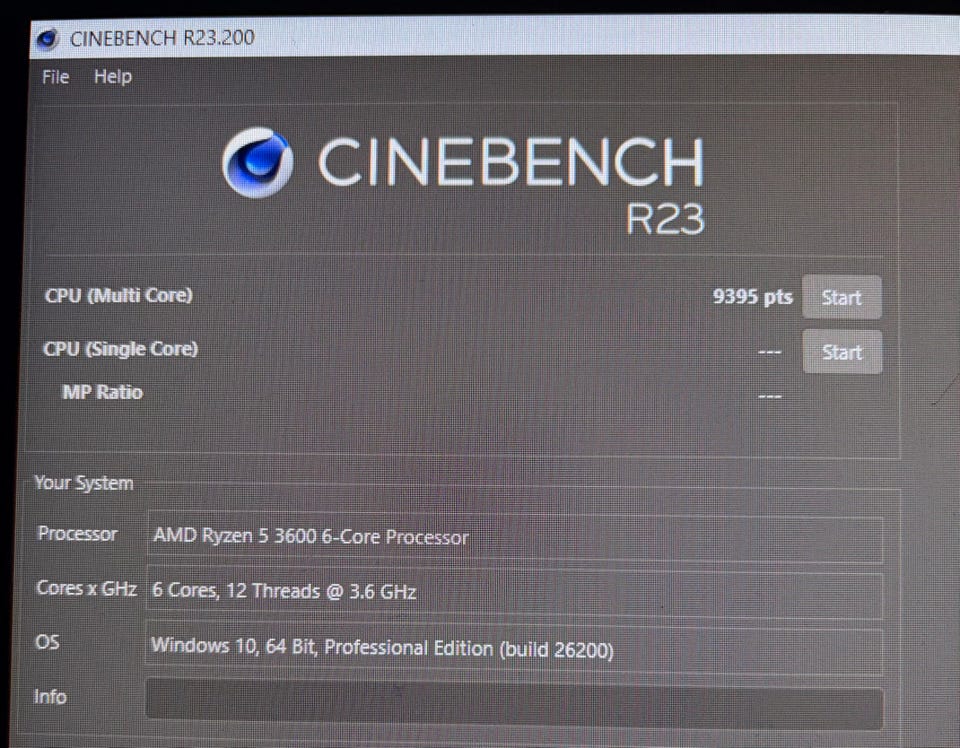960x748 pixels.
Task: Click the Cinebench icon in title bar
Action: [x=47, y=39]
